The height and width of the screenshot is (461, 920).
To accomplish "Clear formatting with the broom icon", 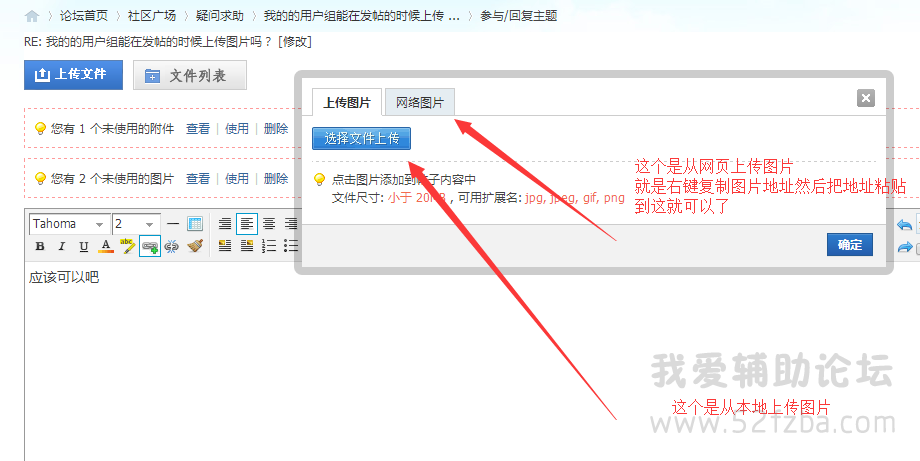I will coord(195,246).
